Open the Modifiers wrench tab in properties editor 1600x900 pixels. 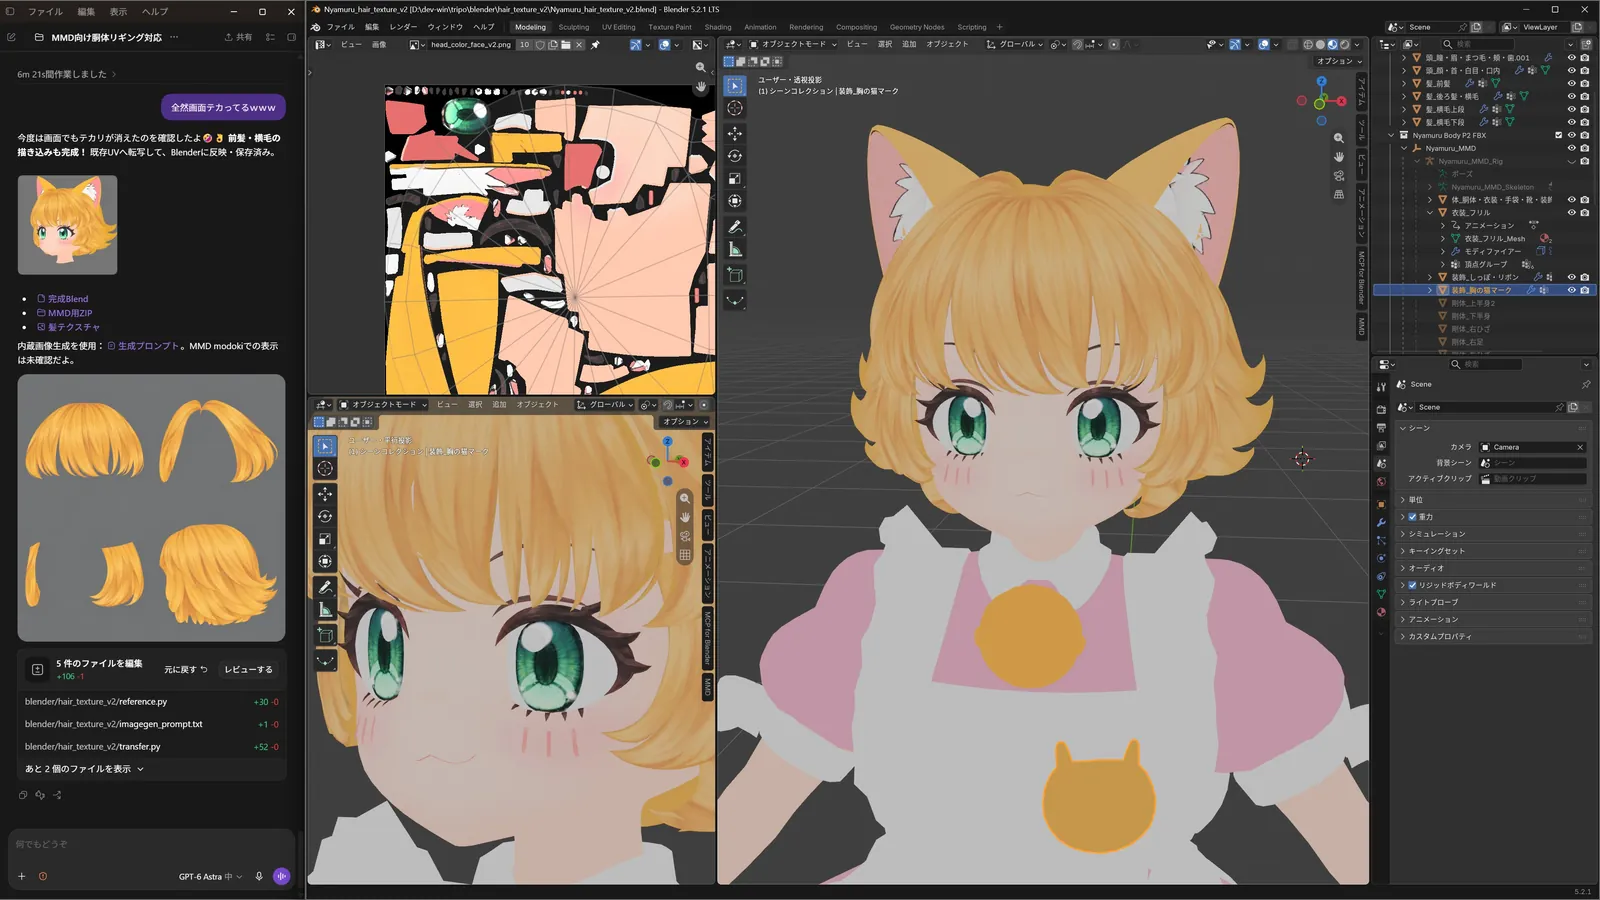[x=1381, y=522]
